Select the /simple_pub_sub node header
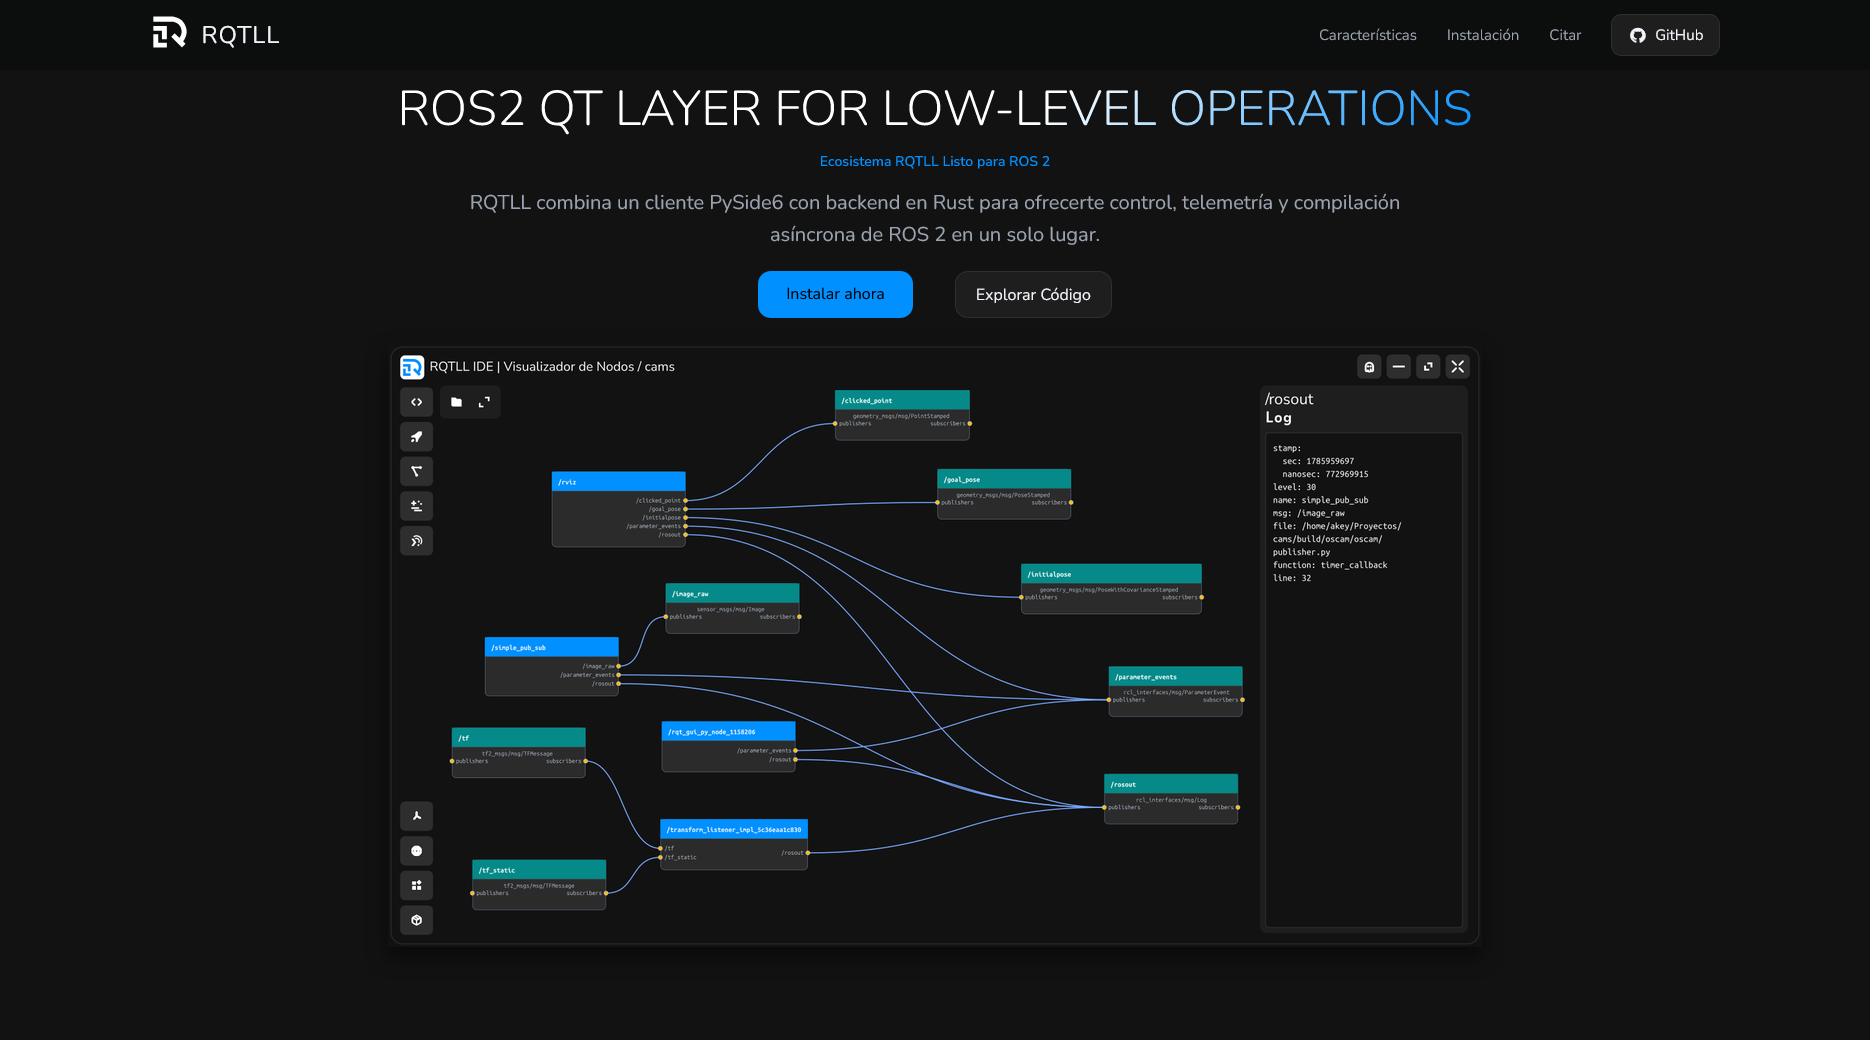The image size is (1870, 1040). click(552, 647)
